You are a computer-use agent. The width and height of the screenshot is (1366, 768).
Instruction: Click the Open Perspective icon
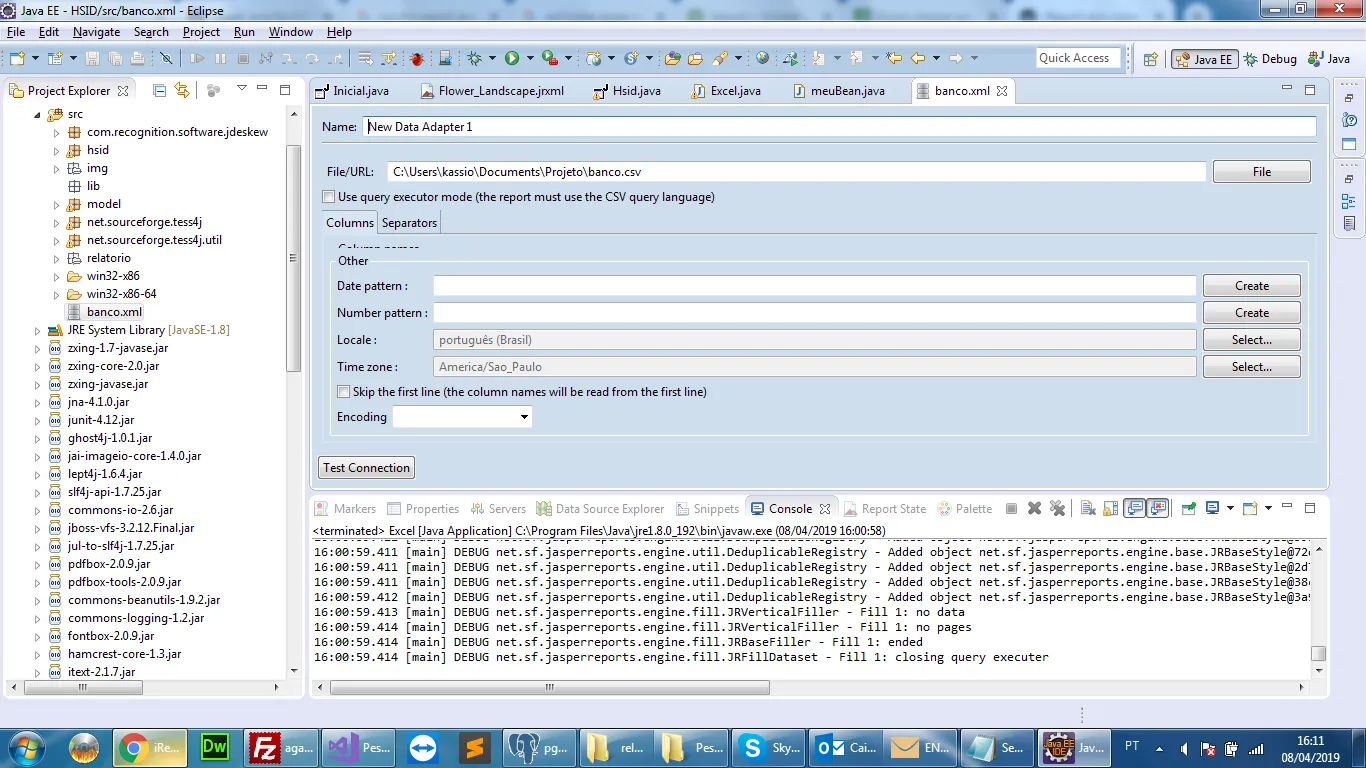click(x=1151, y=59)
